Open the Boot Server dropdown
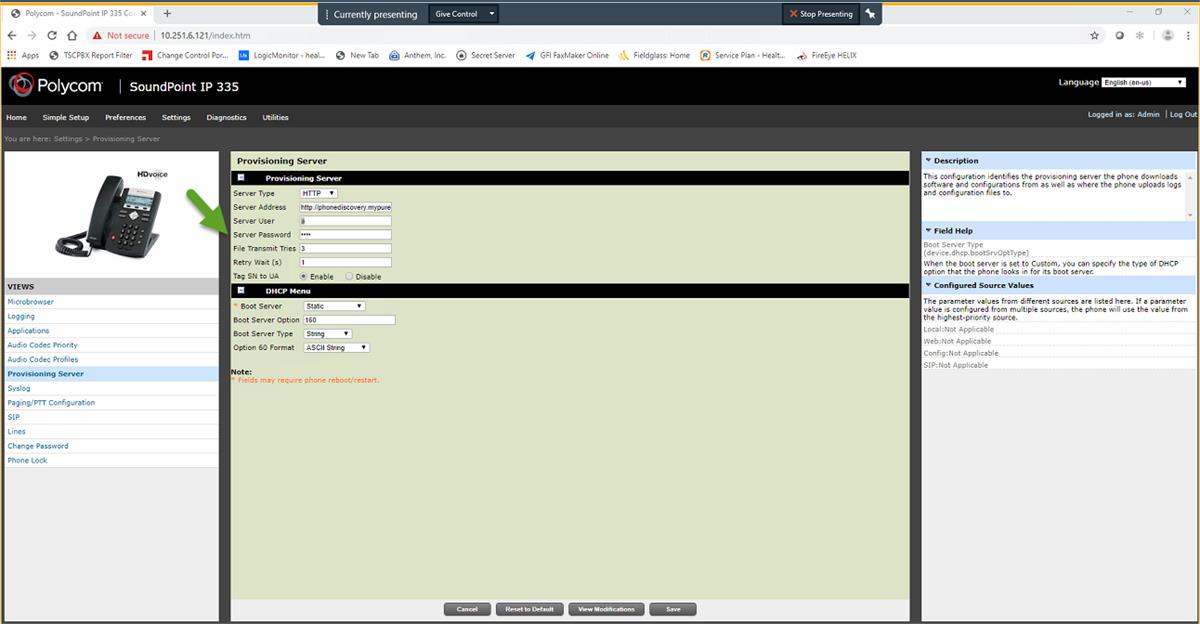 [334, 305]
